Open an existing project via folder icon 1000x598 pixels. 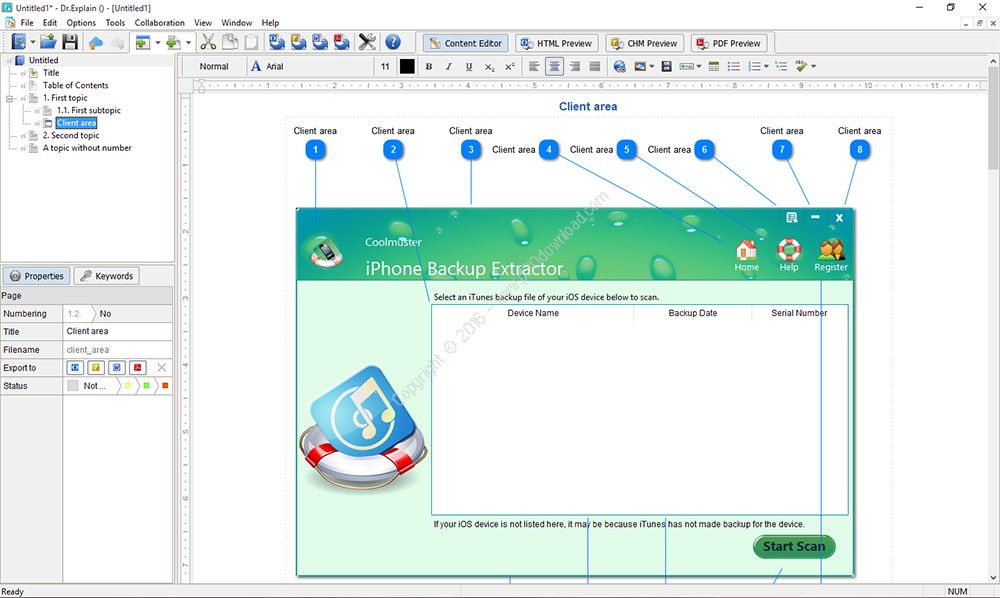[48, 42]
